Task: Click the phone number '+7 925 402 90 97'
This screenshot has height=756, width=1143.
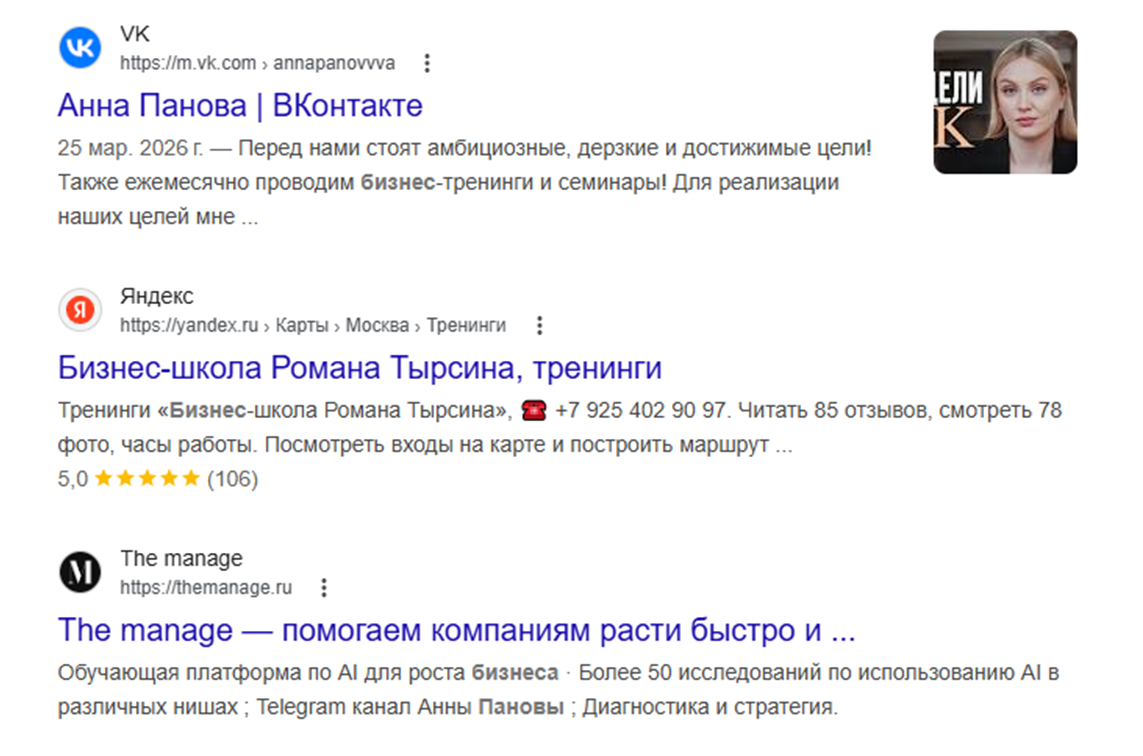Action: point(640,410)
